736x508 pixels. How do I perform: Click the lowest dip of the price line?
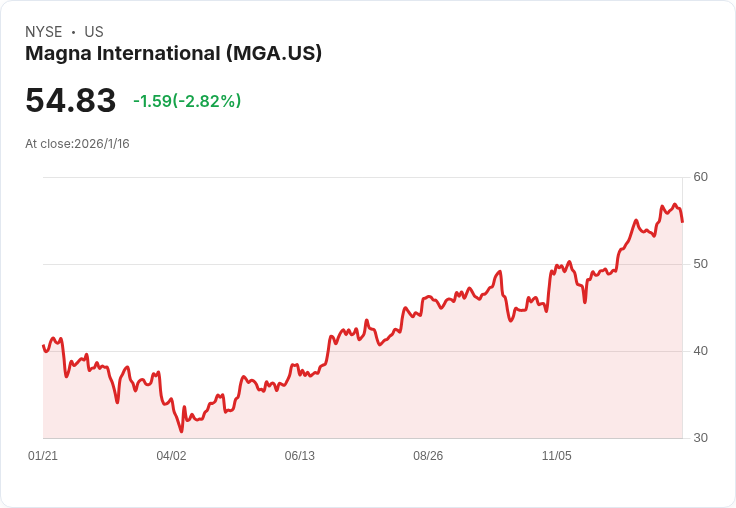click(181, 431)
